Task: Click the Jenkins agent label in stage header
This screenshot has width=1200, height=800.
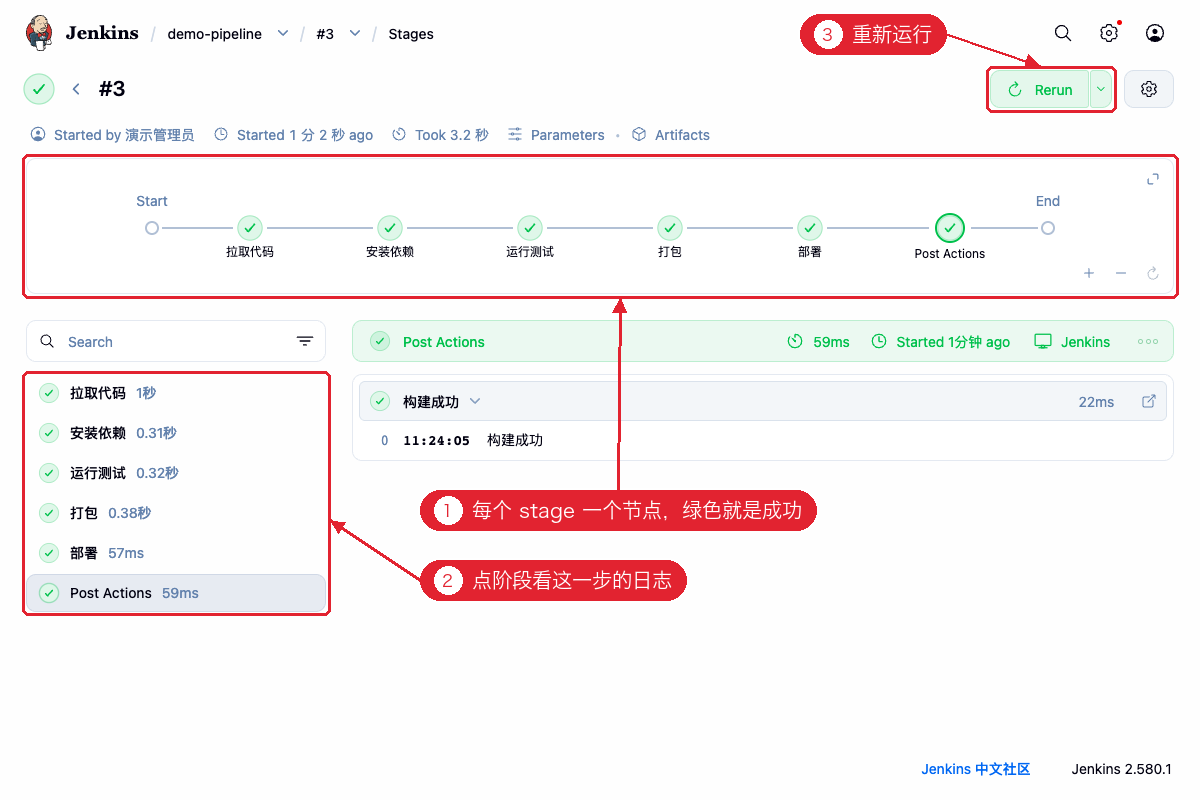Action: click(x=1072, y=341)
